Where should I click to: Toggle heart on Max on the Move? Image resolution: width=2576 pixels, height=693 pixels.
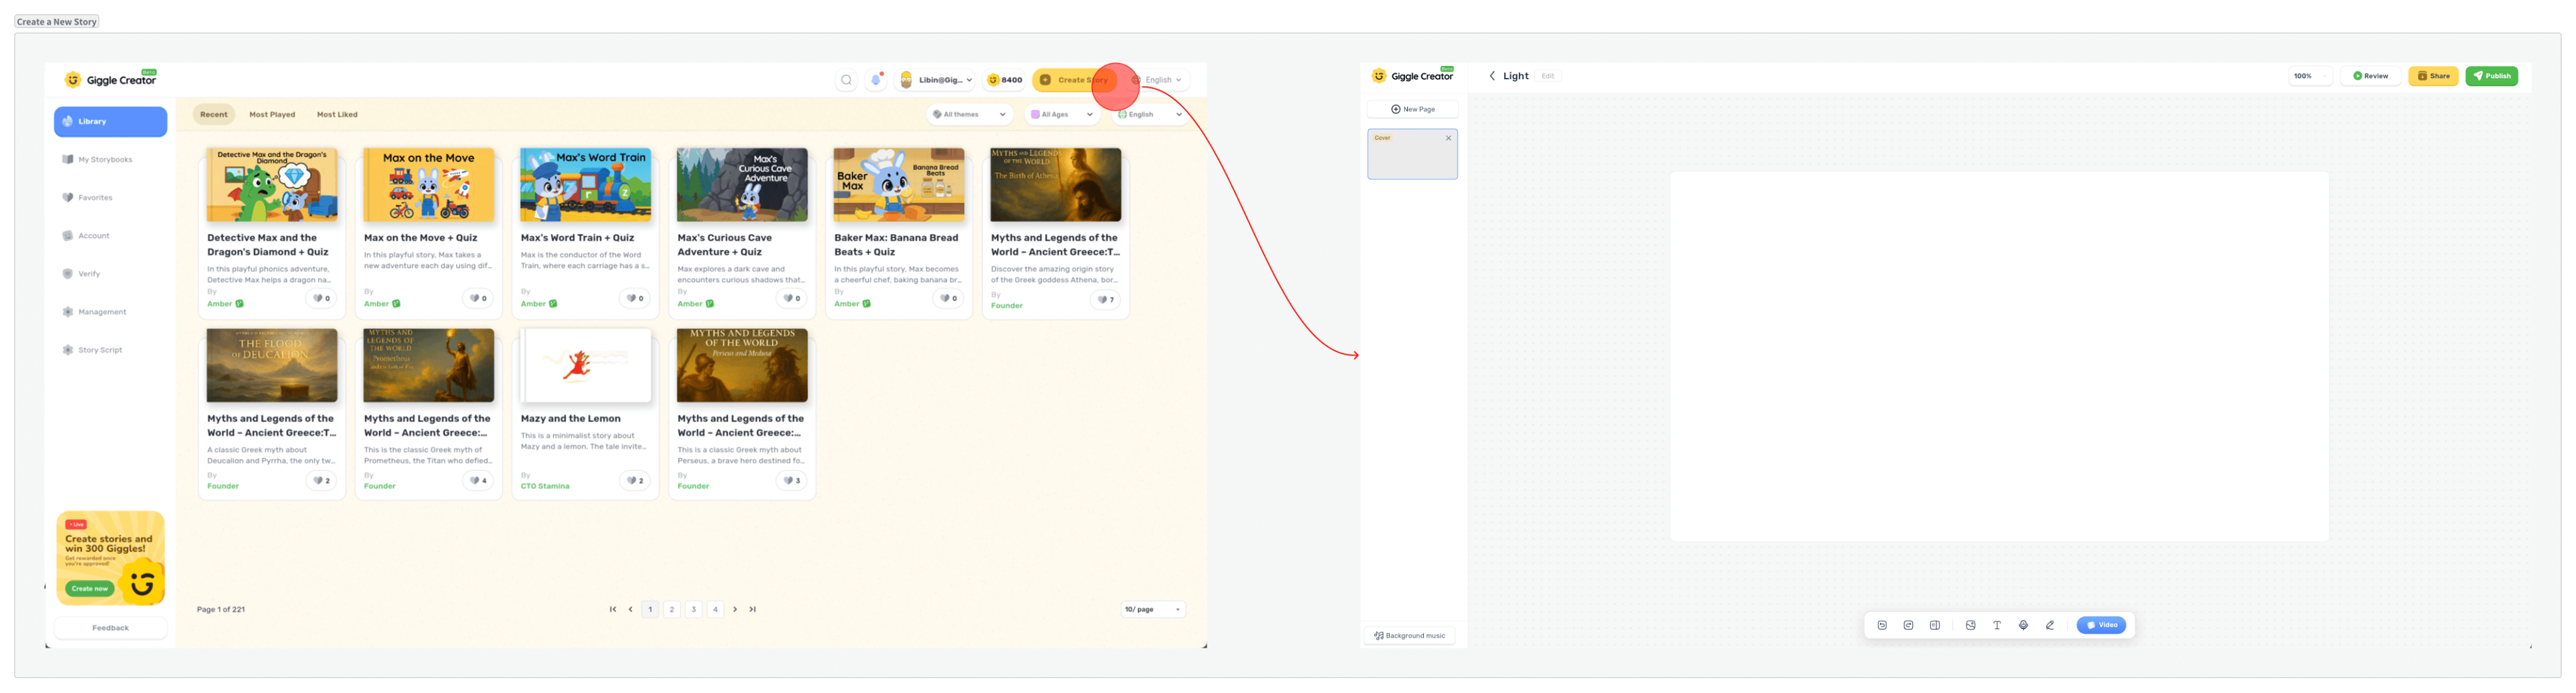(478, 298)
